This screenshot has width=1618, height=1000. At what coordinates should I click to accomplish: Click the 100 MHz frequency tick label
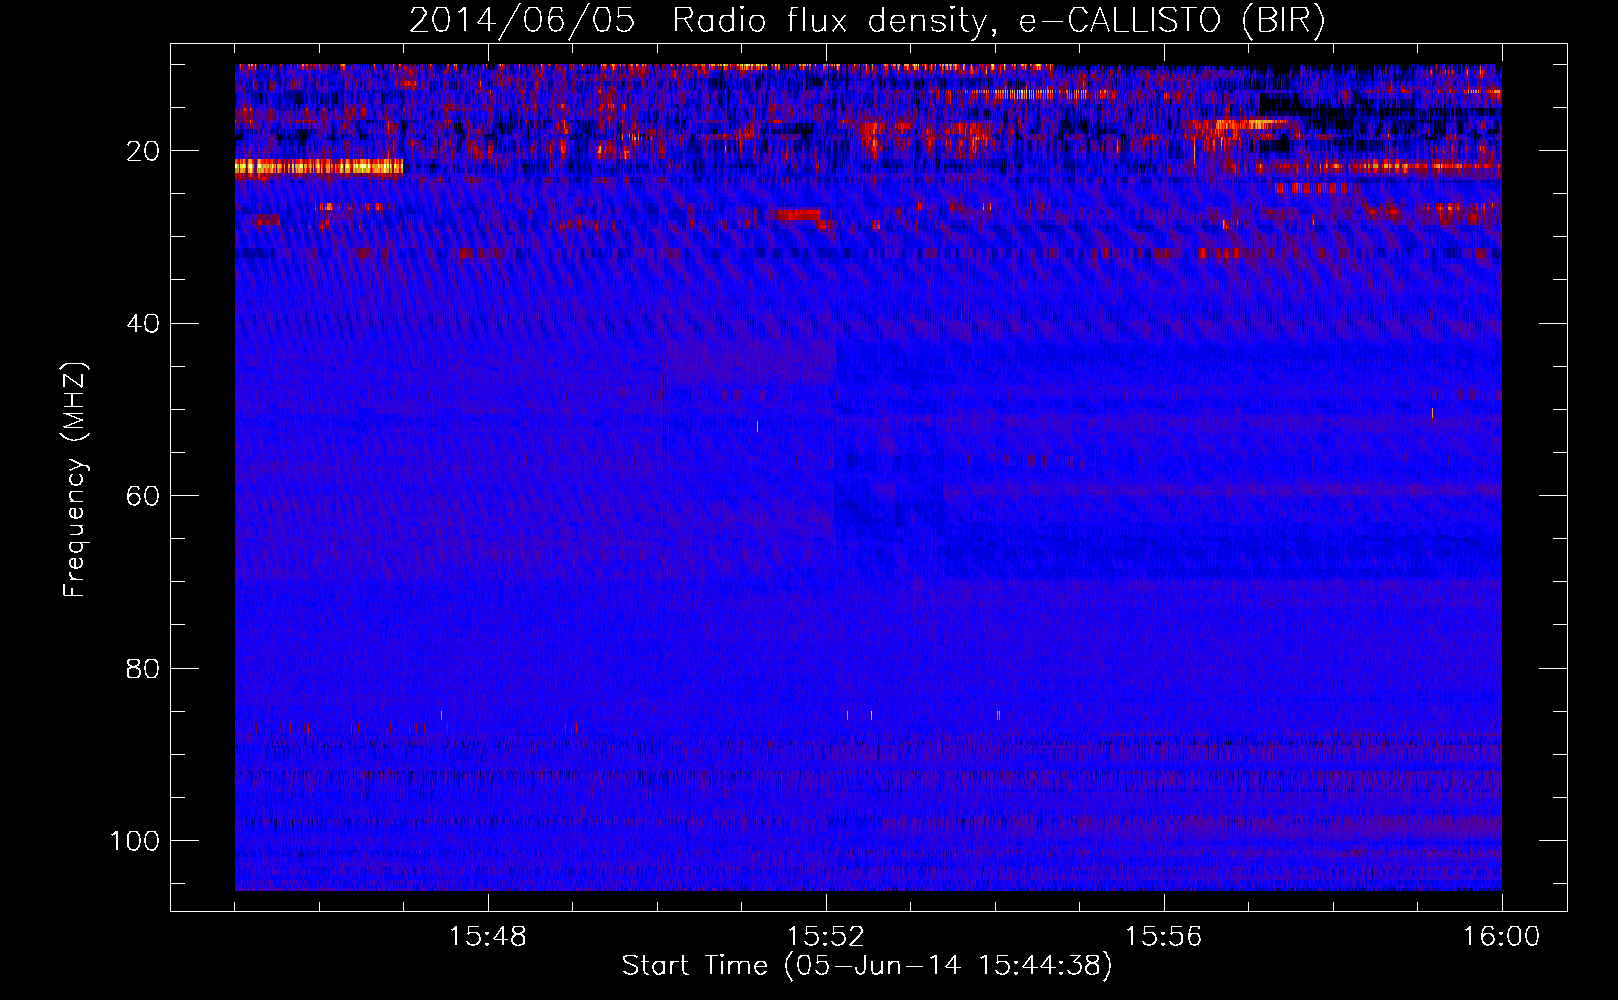pos(135,840)
